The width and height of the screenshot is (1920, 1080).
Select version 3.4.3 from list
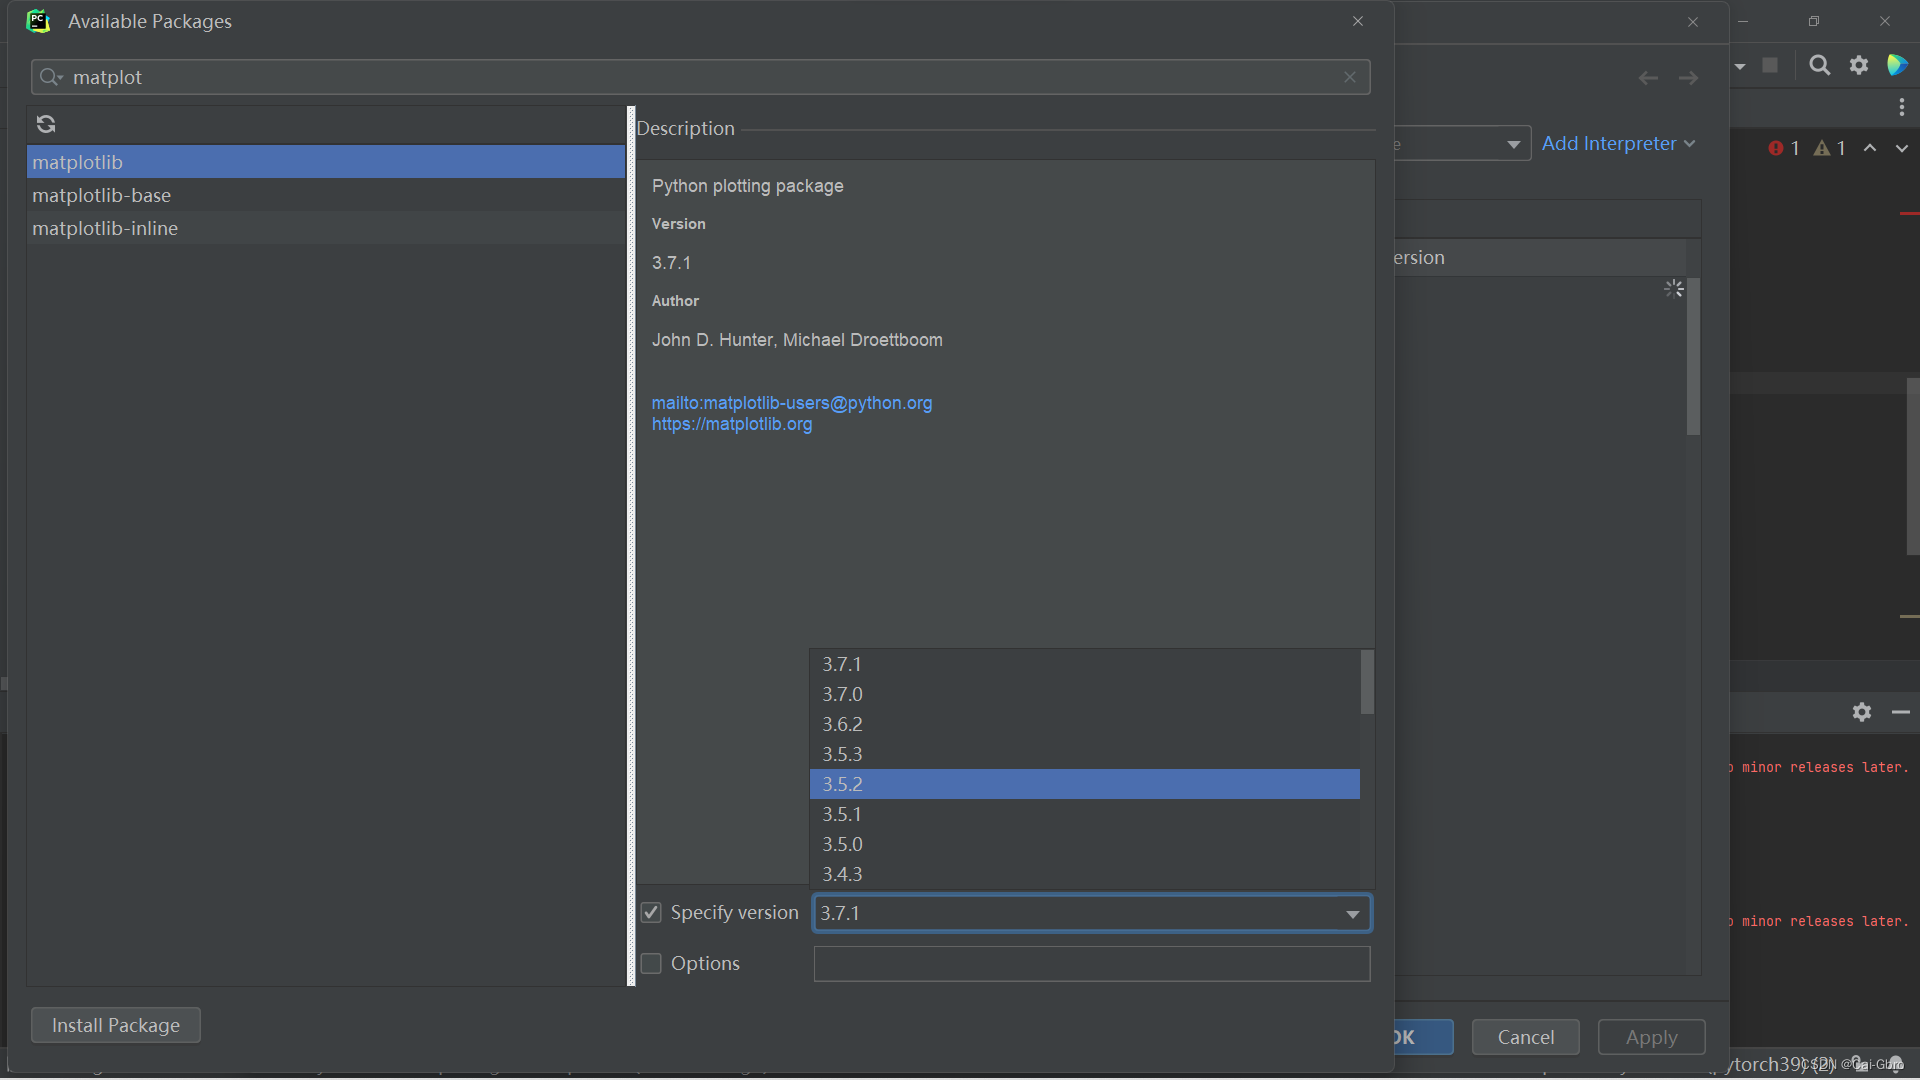(1085, 874)
